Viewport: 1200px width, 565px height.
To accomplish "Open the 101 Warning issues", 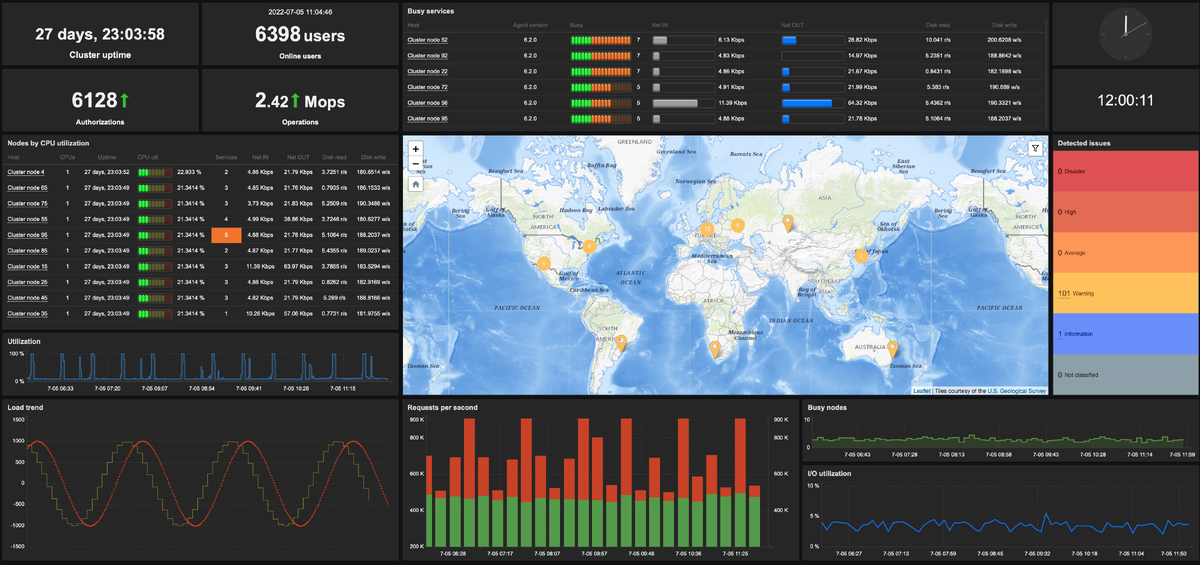I will pyautogui.click(x=1063, y=293).
